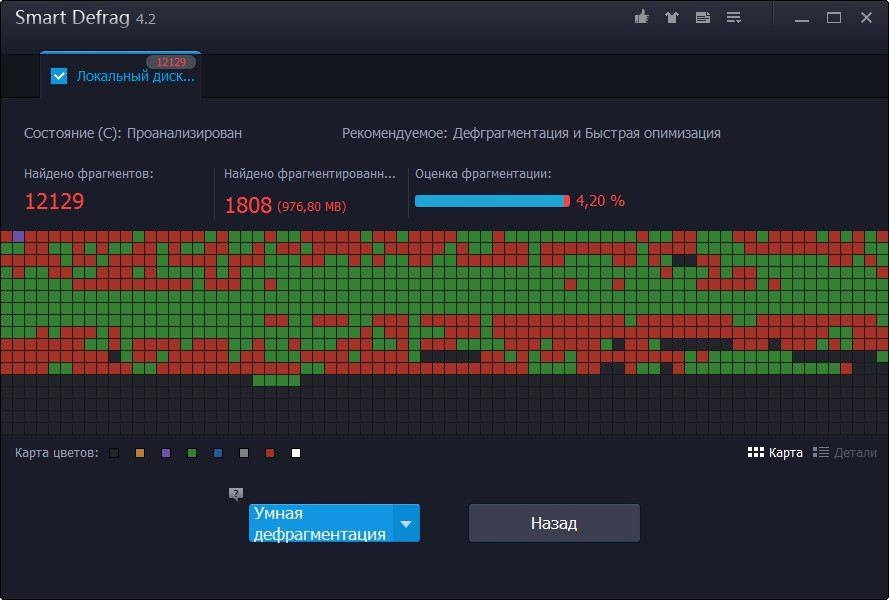Click the Найдено фрагментов label
Image resolution: width=889 pixels, height=600 pixels.
coord(88,174)
